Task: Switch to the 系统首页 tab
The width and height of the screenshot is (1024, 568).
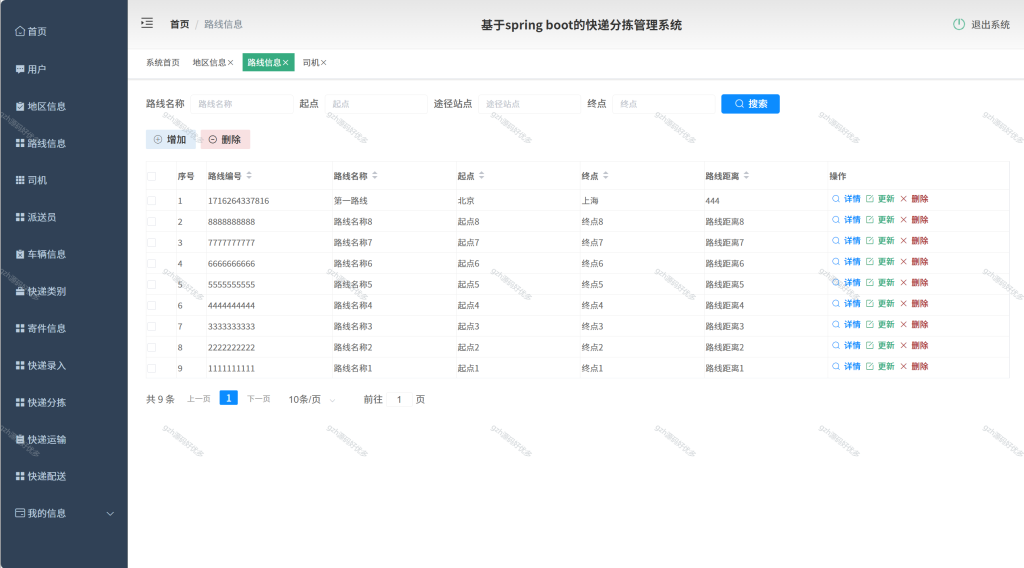Action: 163,63
